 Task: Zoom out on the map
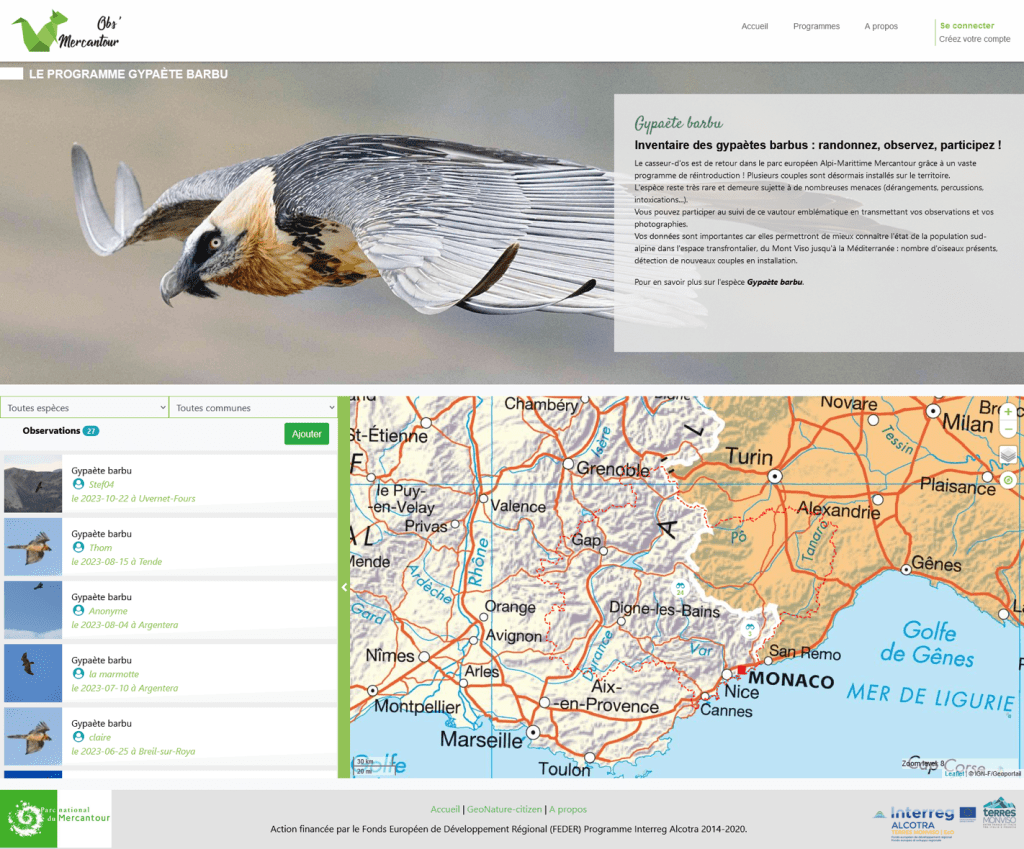click(x=1008, y=430)
